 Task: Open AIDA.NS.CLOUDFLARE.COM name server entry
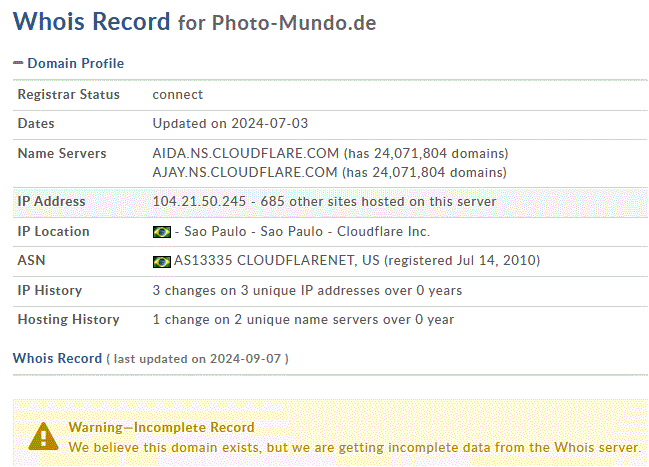[x=246, y=154]
